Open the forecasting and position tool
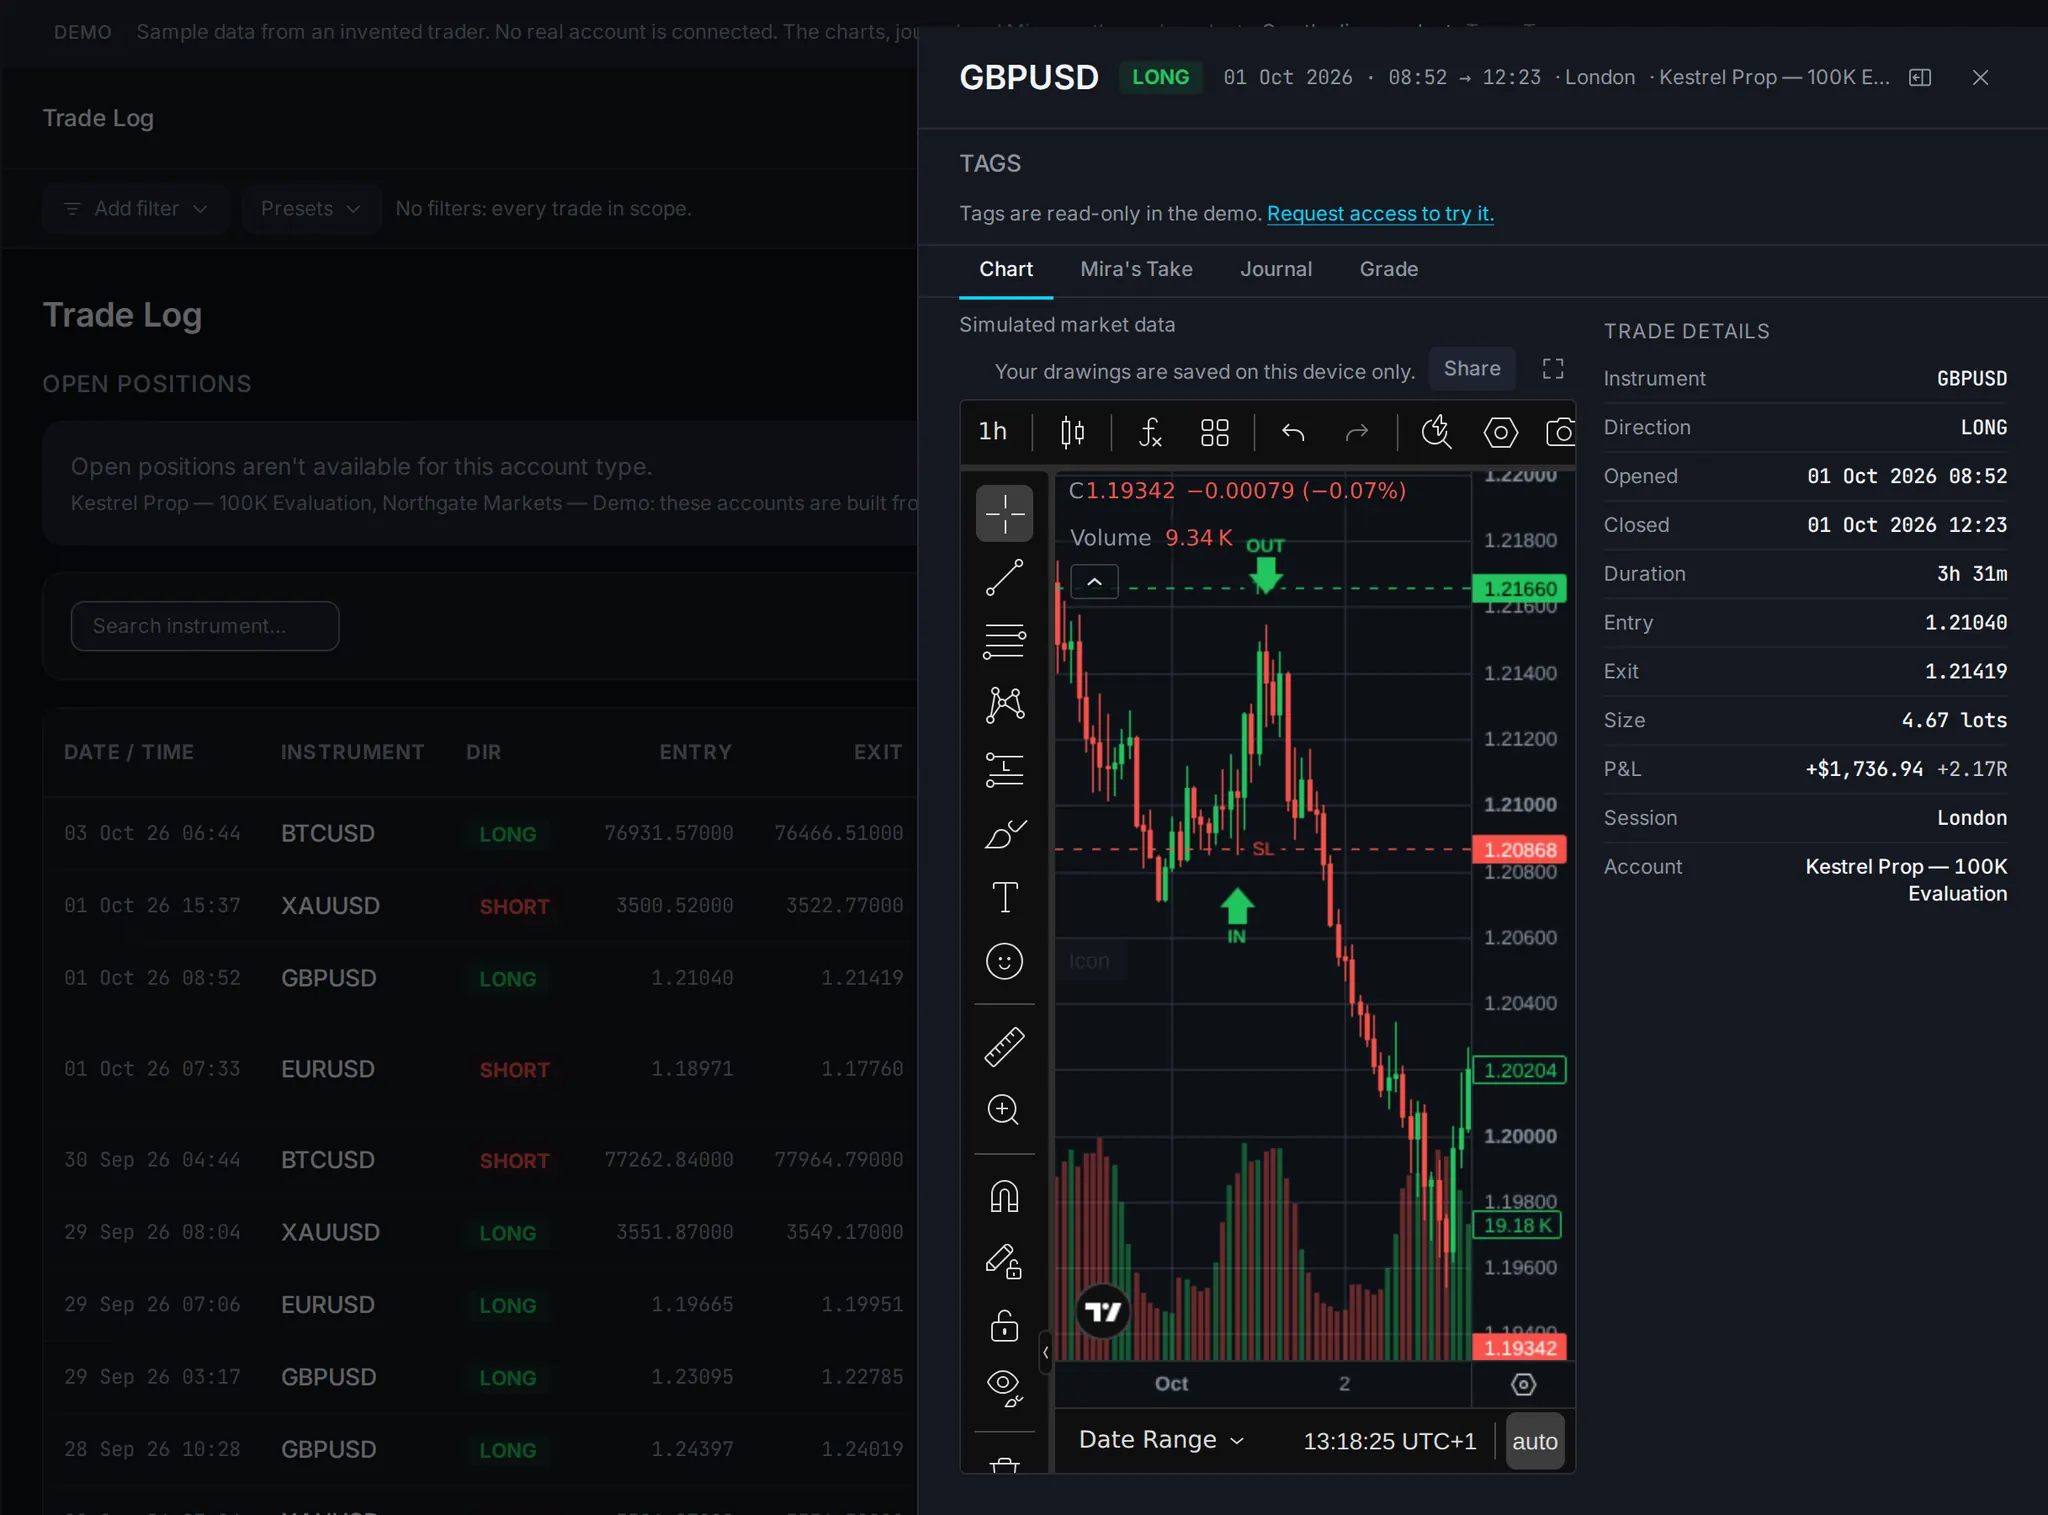 click(x=1004, y=769)
